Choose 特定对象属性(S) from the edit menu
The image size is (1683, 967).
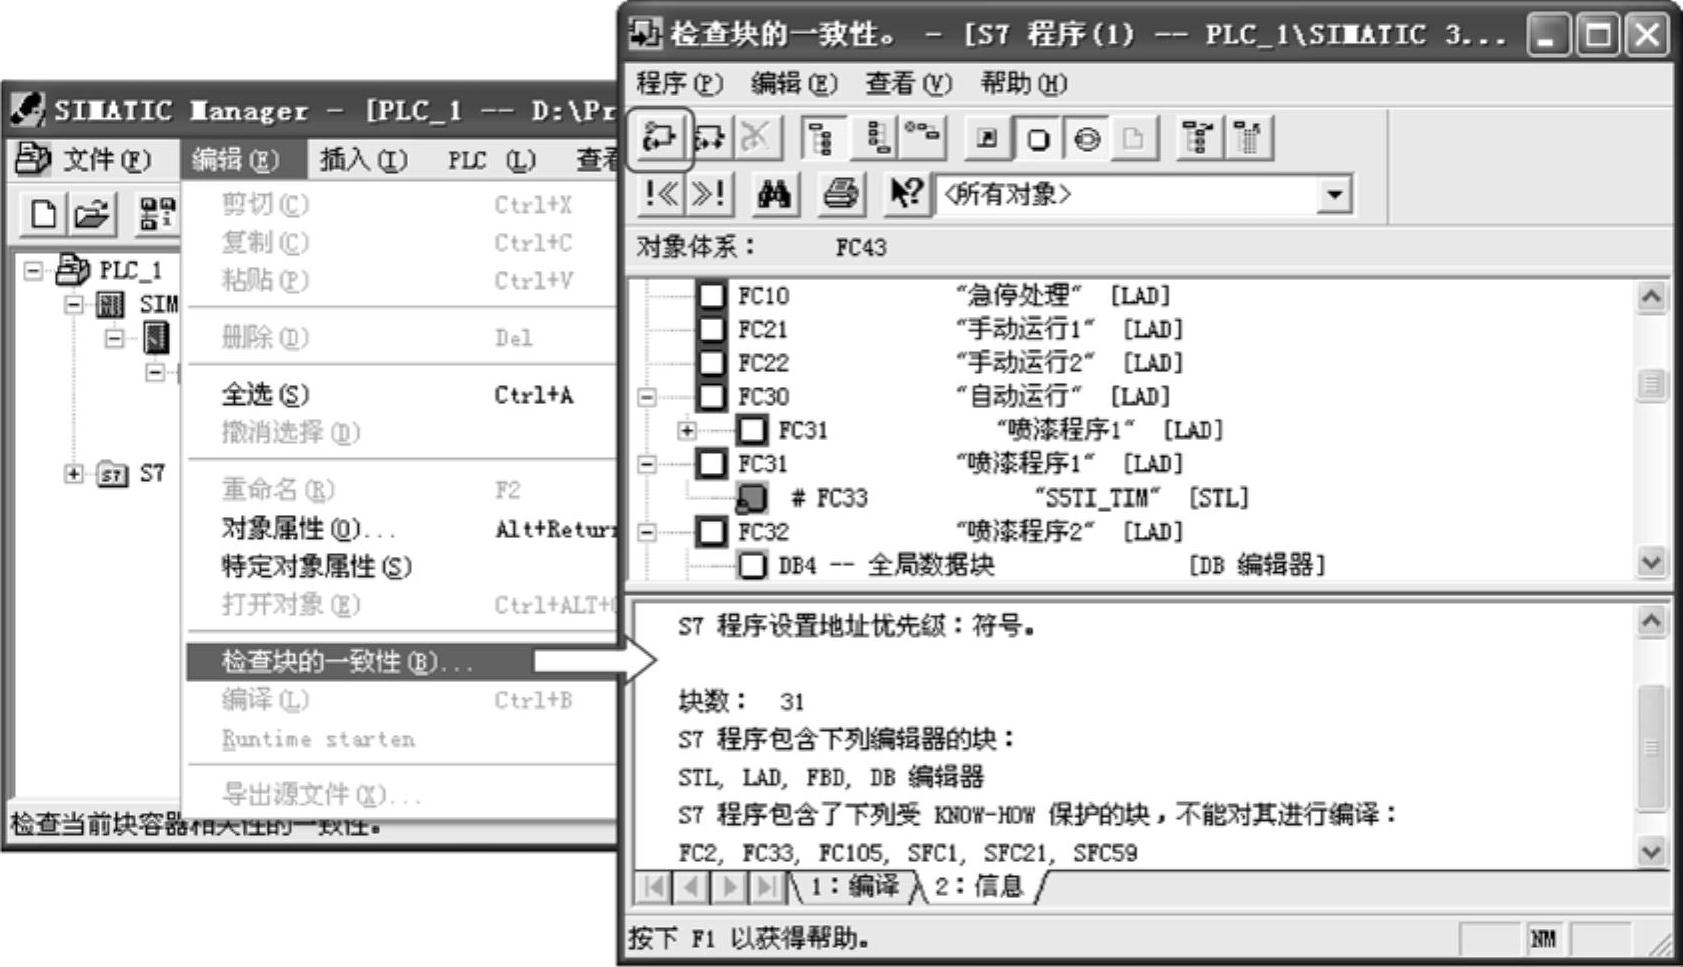coord(400,566)
